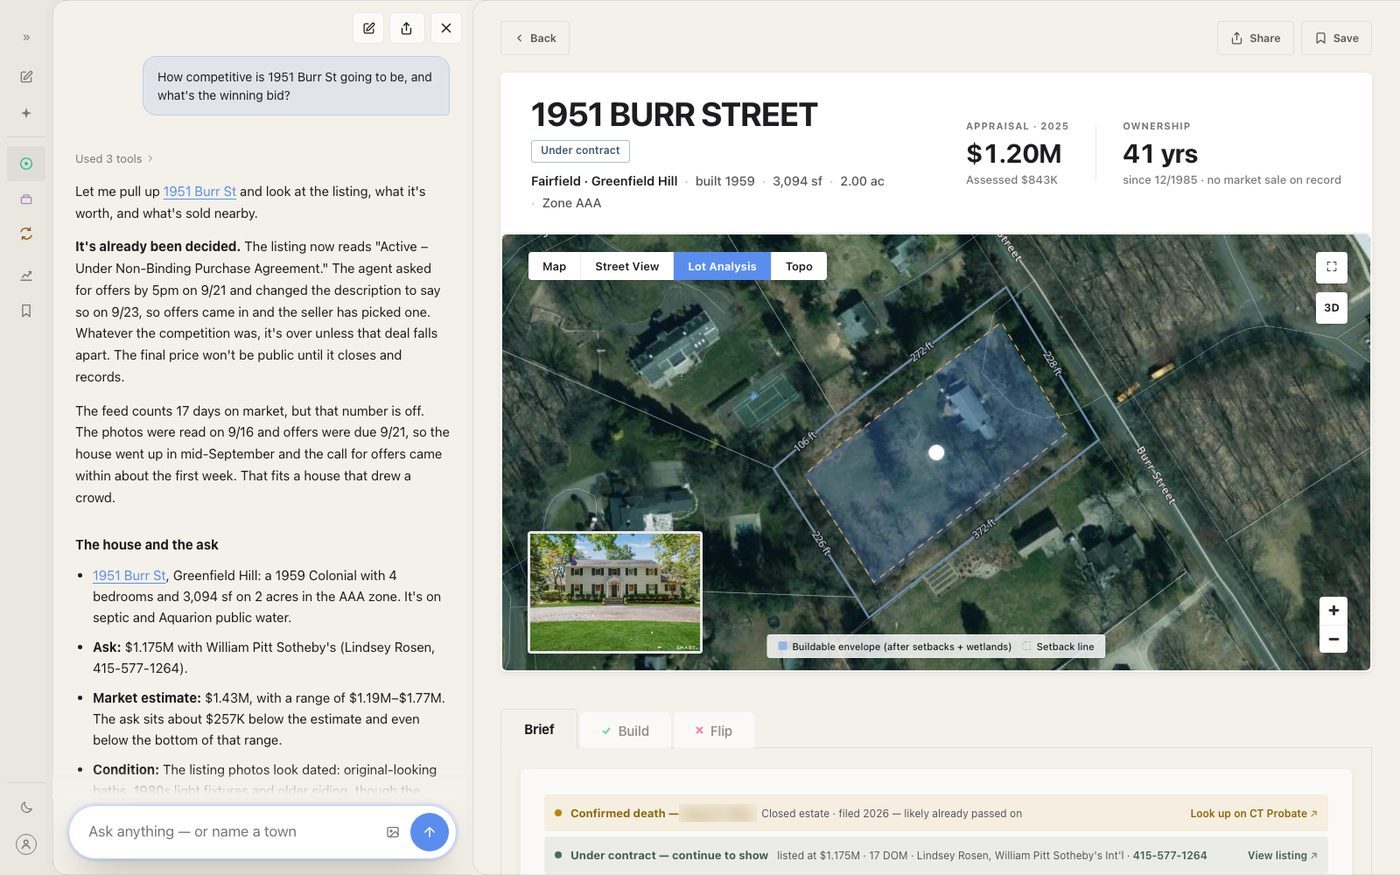Save this property with bookmark button
The width and height of the screenshot is (1400, 875).
(x=1336, y=38)
